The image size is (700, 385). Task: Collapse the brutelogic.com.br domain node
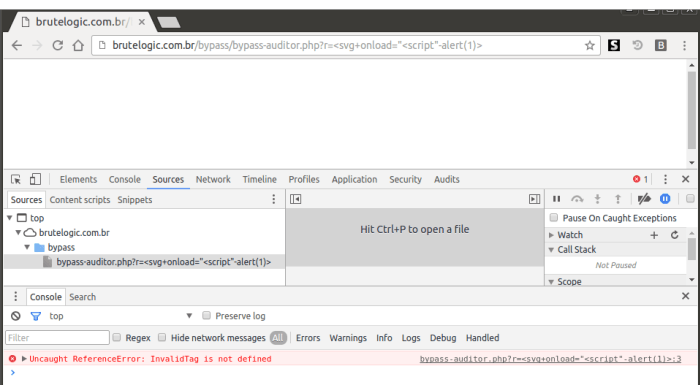18,232
